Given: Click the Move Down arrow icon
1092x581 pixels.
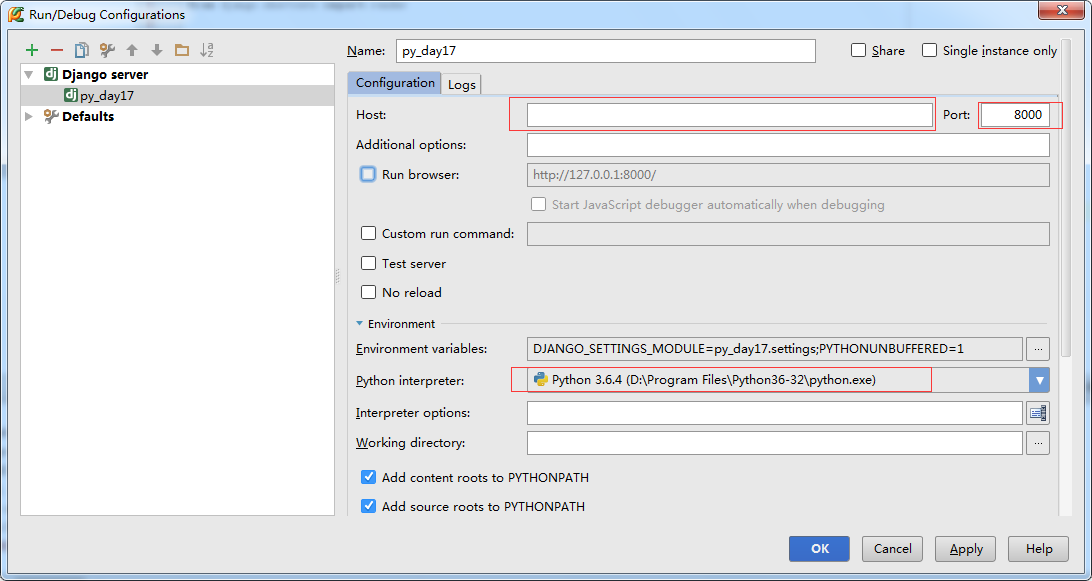Looking at the screenshot, I should coord(157,50).
